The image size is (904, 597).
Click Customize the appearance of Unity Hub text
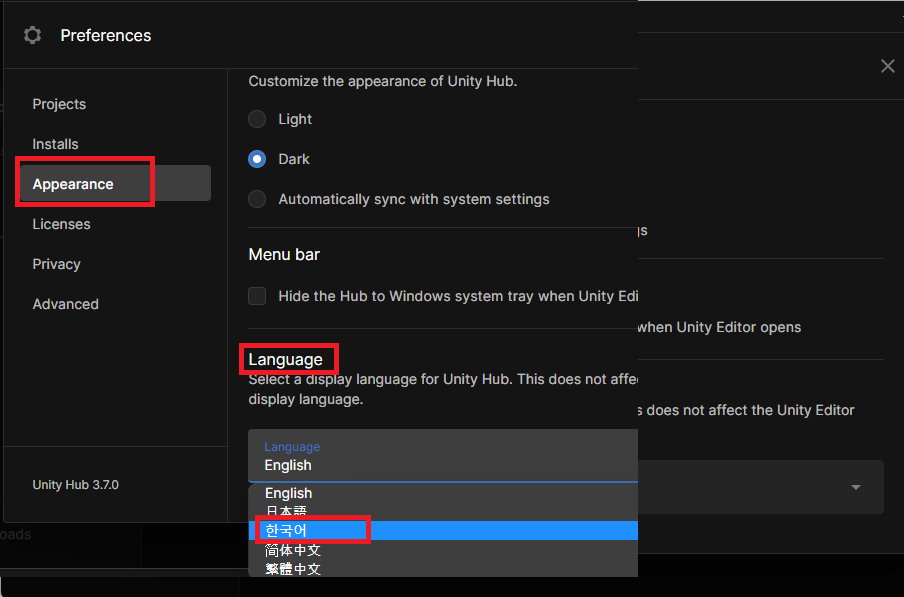click(383, 81)
